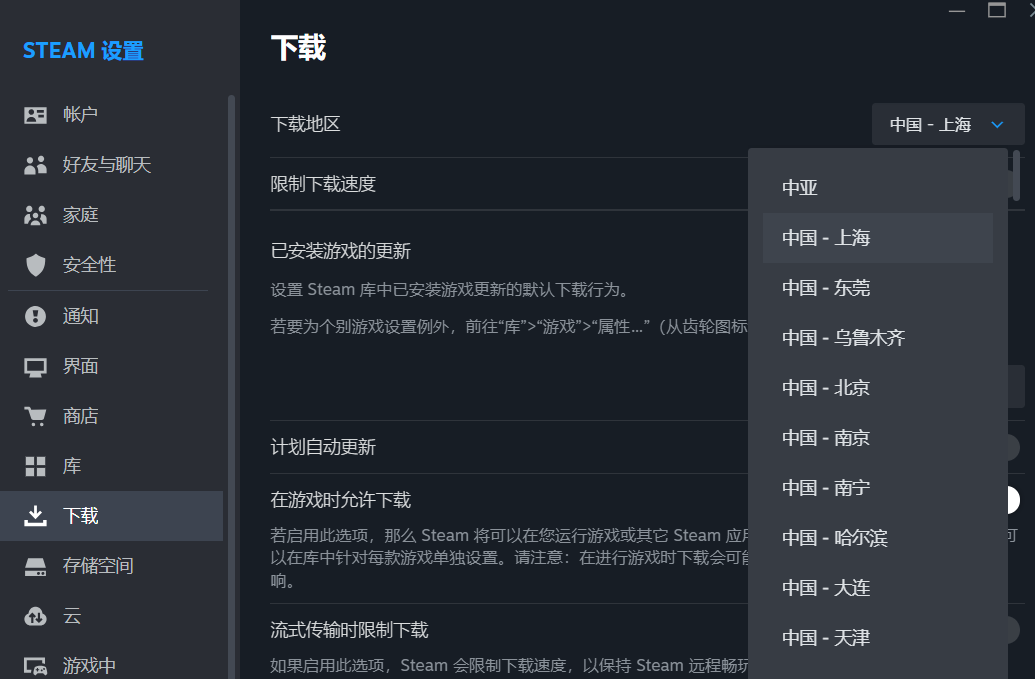Open the download region dropdown
The width and height of the screenshot is (1035, 679).
pos(946,124)
